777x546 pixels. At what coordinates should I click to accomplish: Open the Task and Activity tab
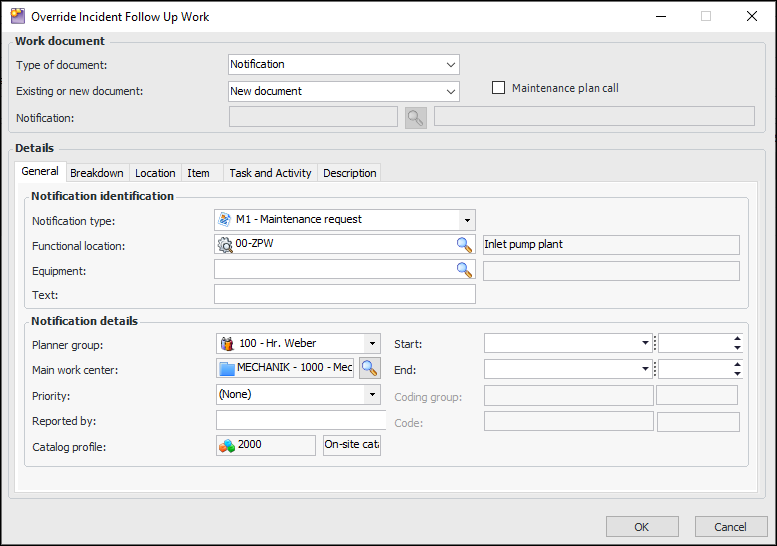pyautogui.click(x=270, y=173)
